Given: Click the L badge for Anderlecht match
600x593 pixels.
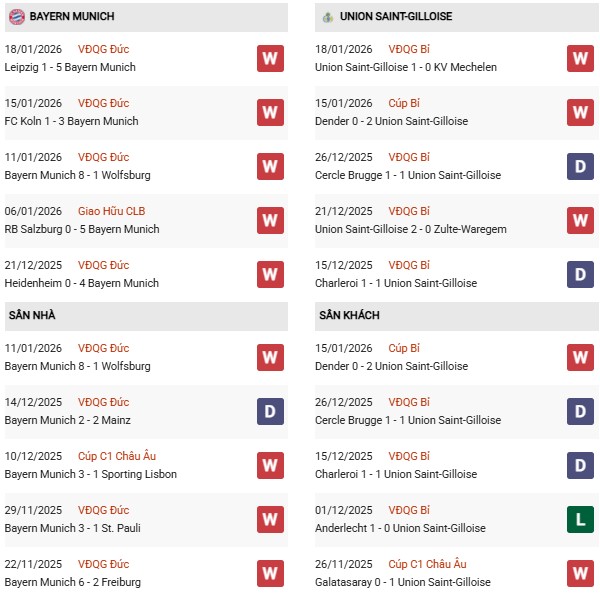Looking at the screenshot, I should pos(580,519).
